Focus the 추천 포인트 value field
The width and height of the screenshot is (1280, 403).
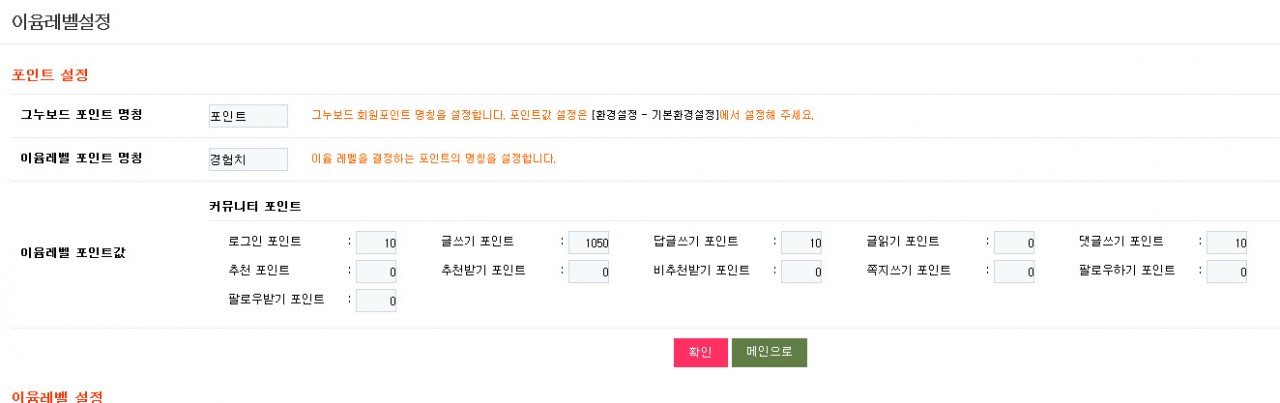tap(376, 272)
